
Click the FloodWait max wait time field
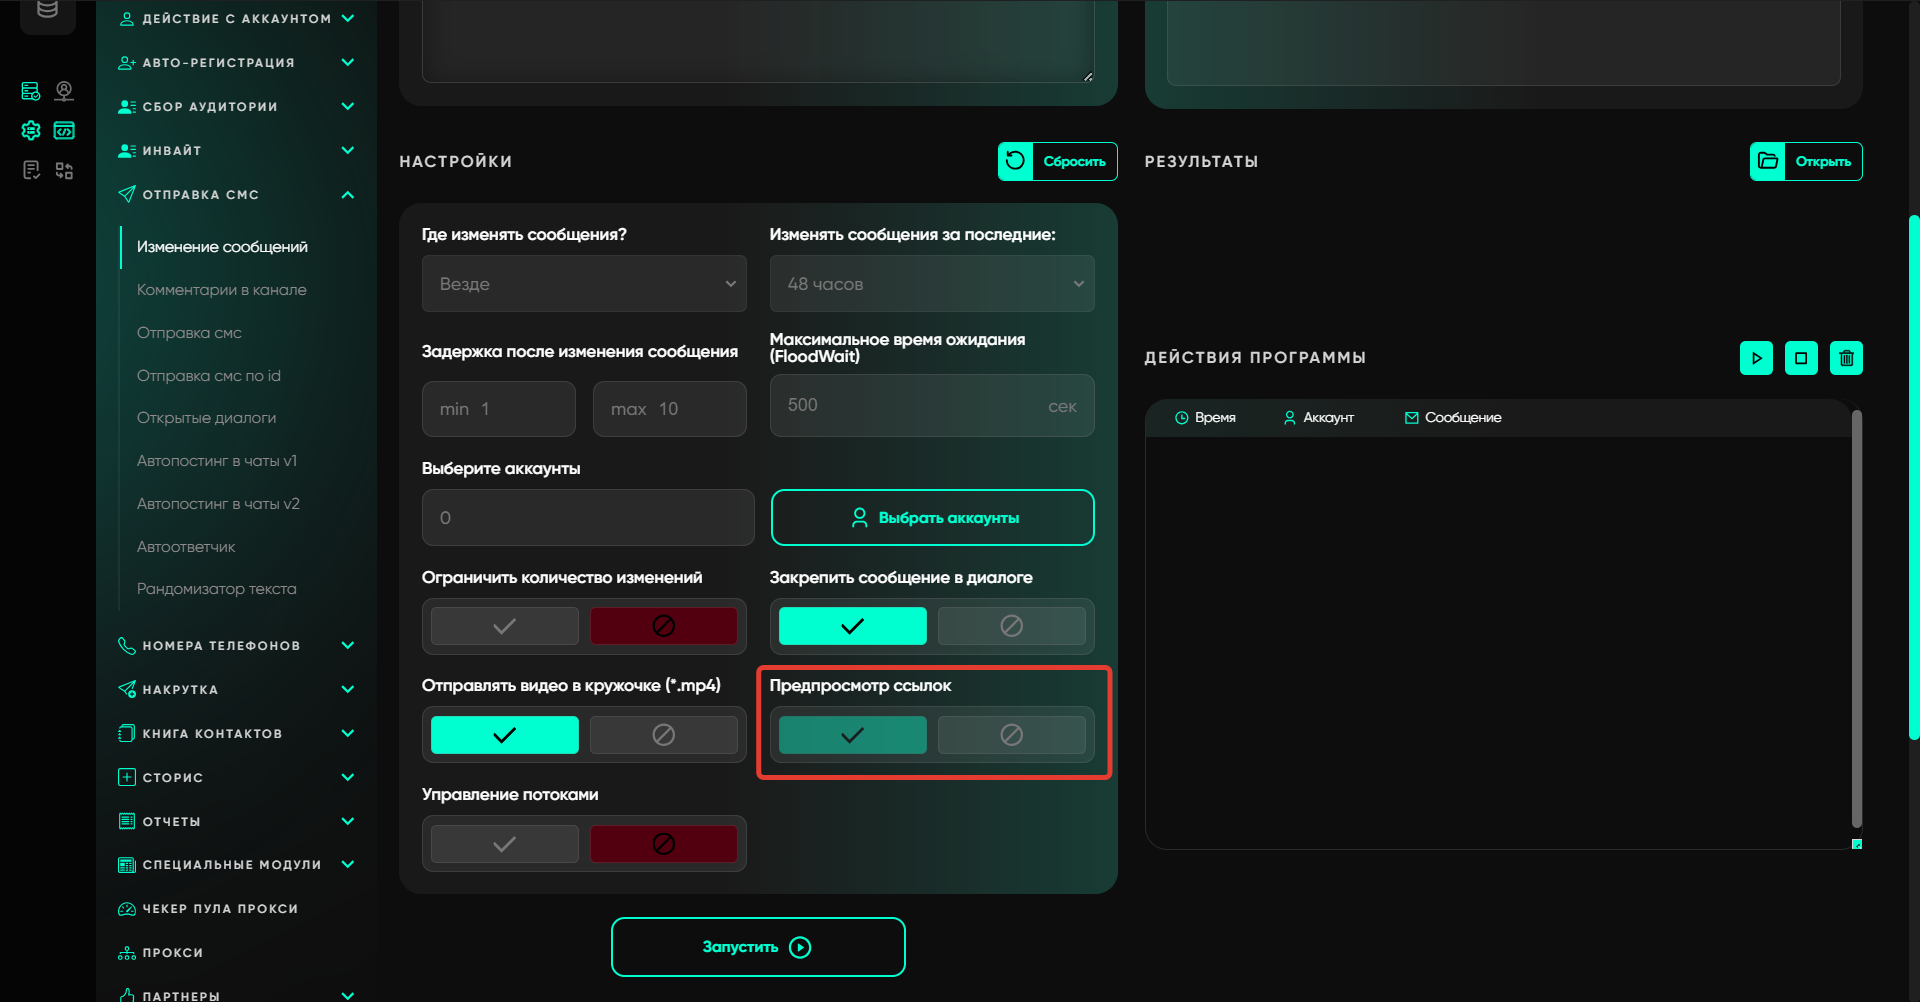910,406
